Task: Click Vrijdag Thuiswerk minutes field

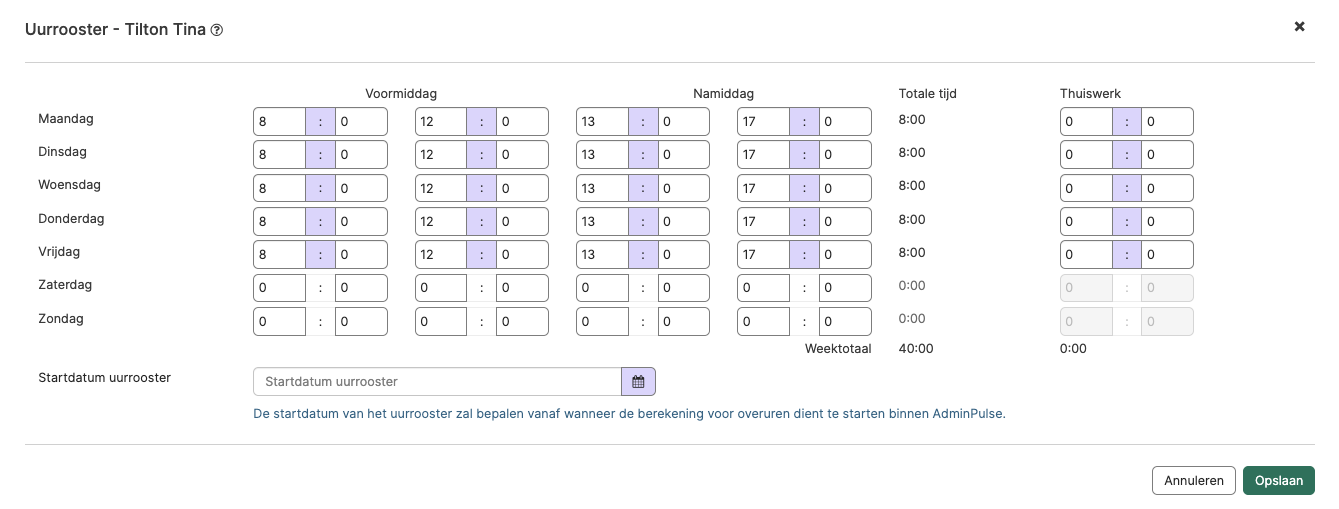Action: tap(1168, 254)
